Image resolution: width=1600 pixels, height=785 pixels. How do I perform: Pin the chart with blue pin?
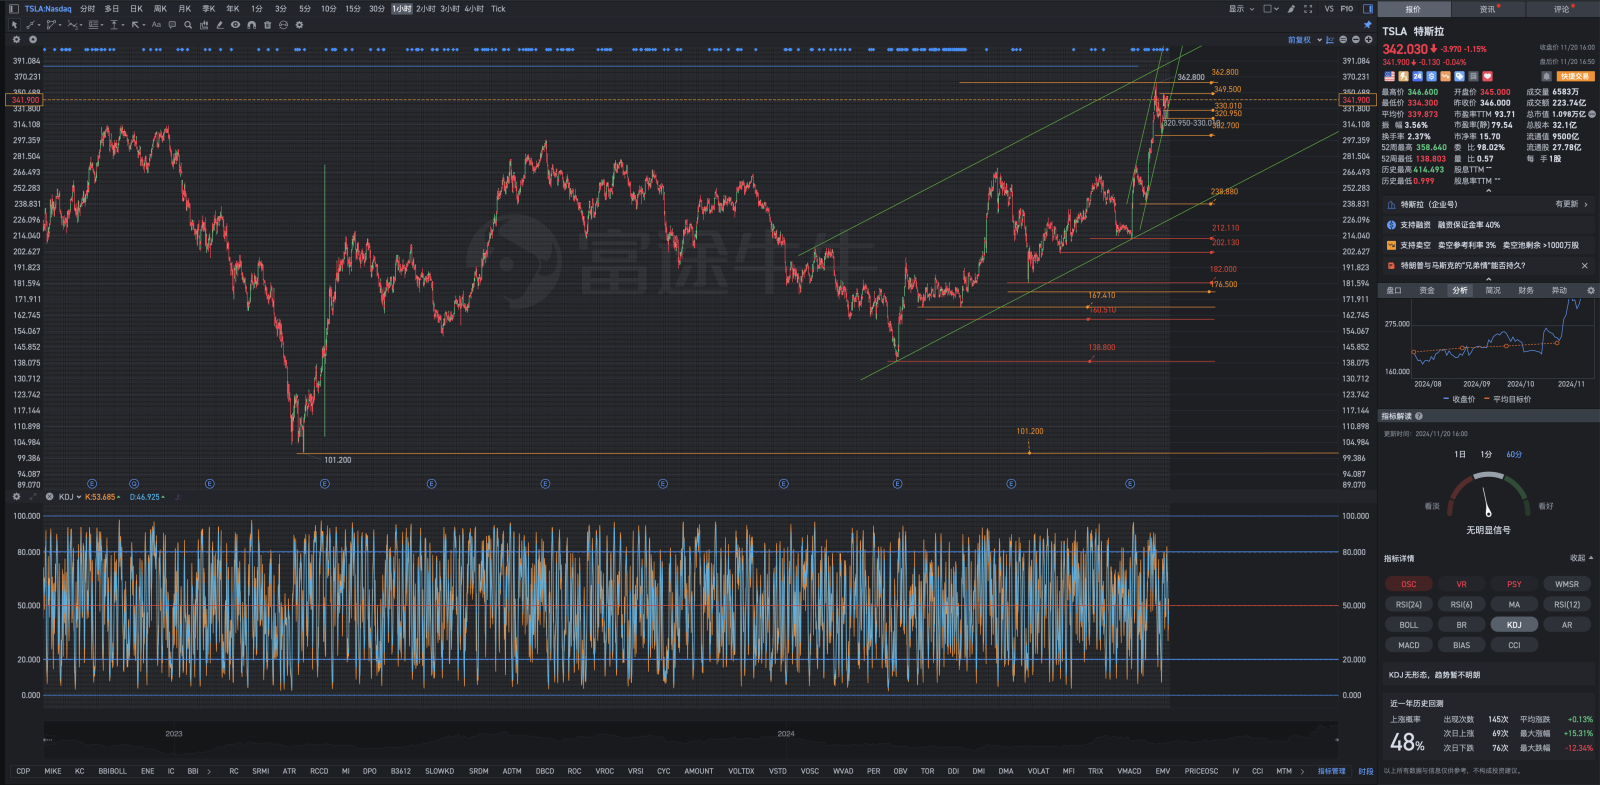(1367, 24)
